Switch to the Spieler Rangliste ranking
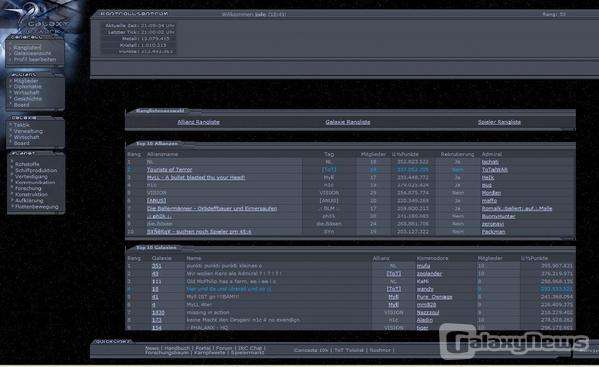Image resolution: width=599 pixels, height=367 pixels. (x=499, y=122)
